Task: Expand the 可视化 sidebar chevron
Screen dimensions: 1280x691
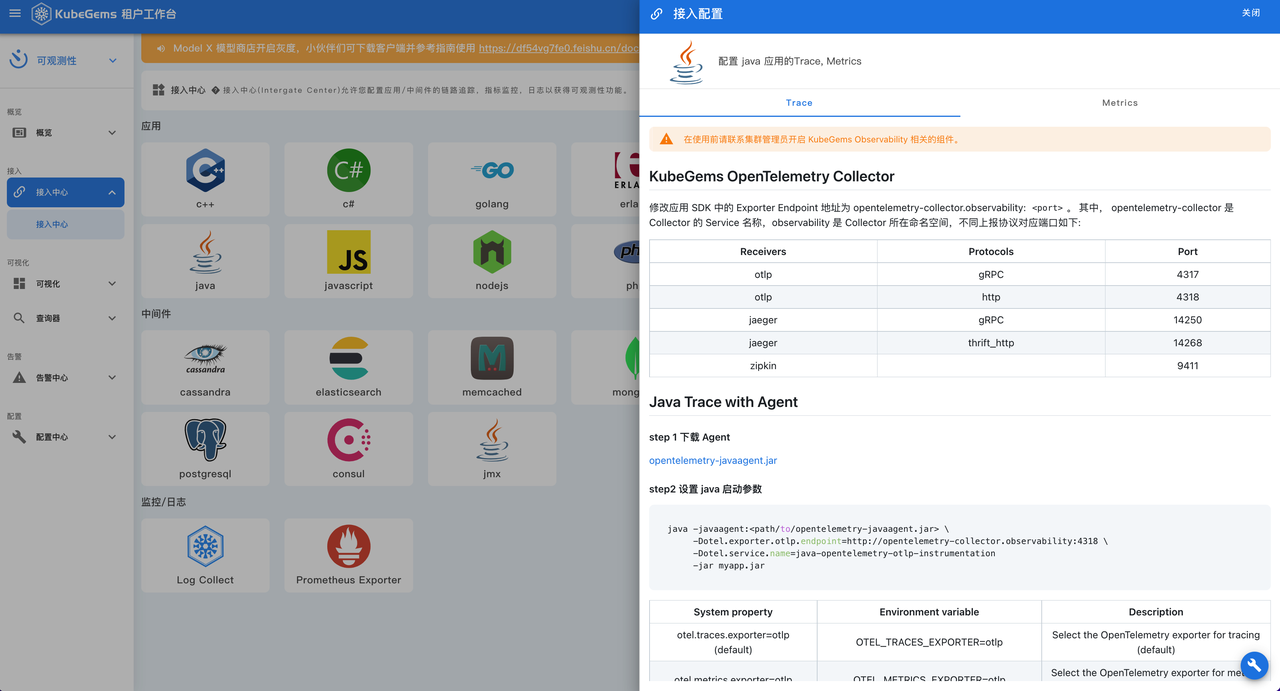Action: pyautogui.click(x=112, y=284)
